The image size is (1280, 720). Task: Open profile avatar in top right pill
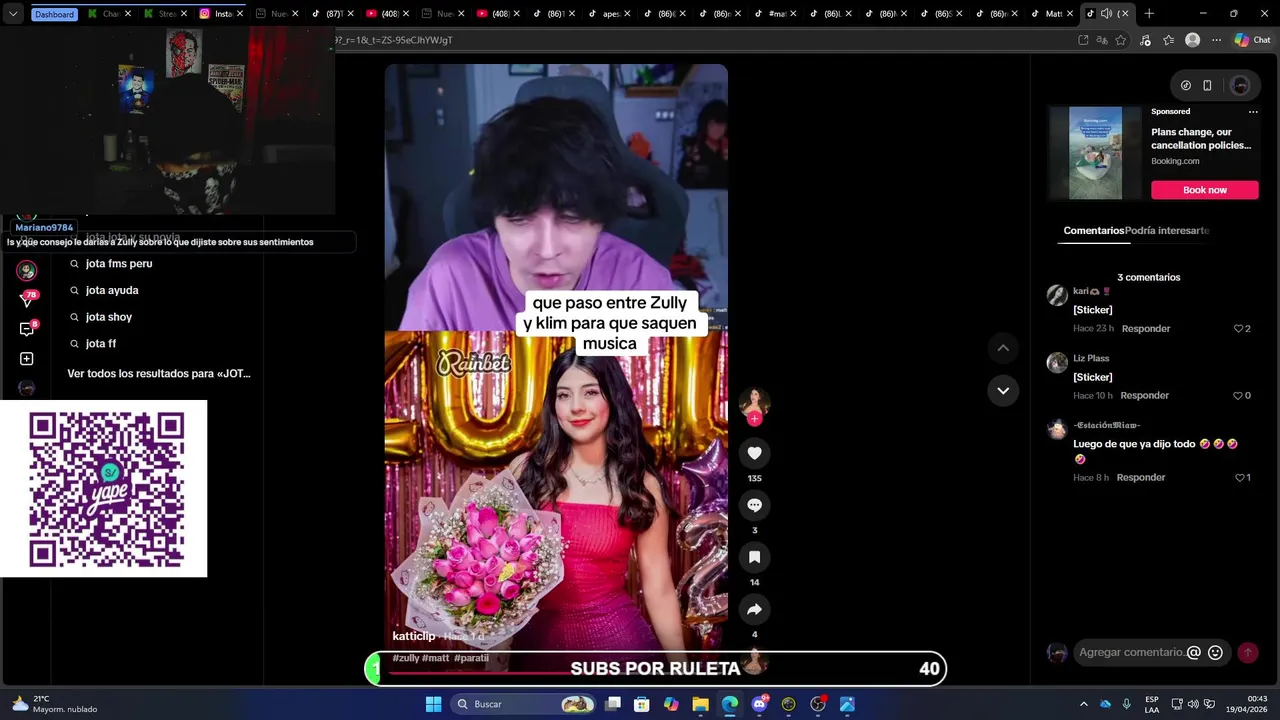coord(1240,85)
